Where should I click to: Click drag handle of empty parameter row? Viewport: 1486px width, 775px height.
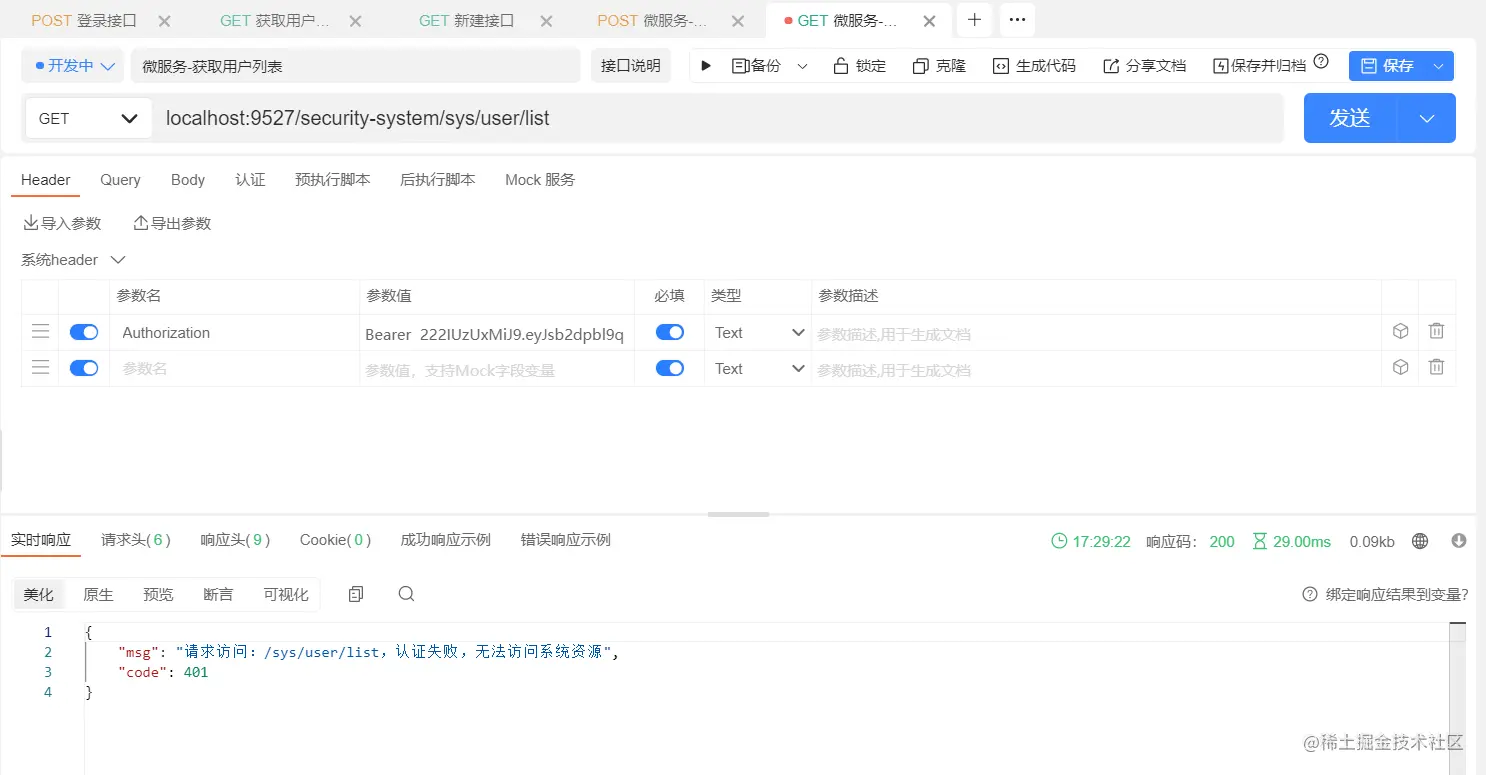coord(40,368)
